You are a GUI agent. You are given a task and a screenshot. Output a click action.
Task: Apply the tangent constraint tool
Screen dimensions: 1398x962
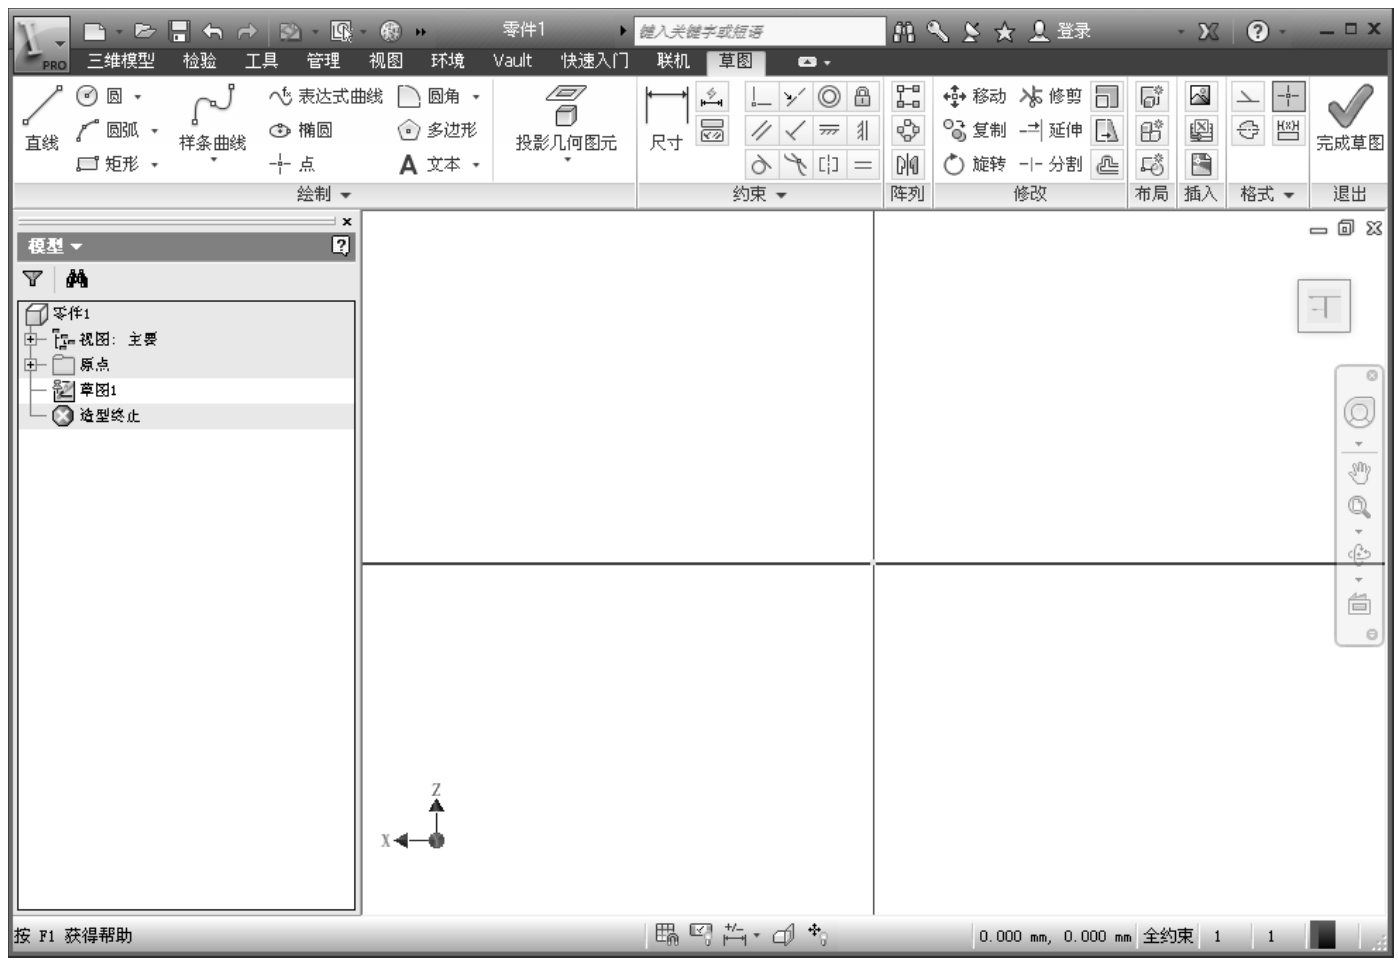(x=762, y=164)
